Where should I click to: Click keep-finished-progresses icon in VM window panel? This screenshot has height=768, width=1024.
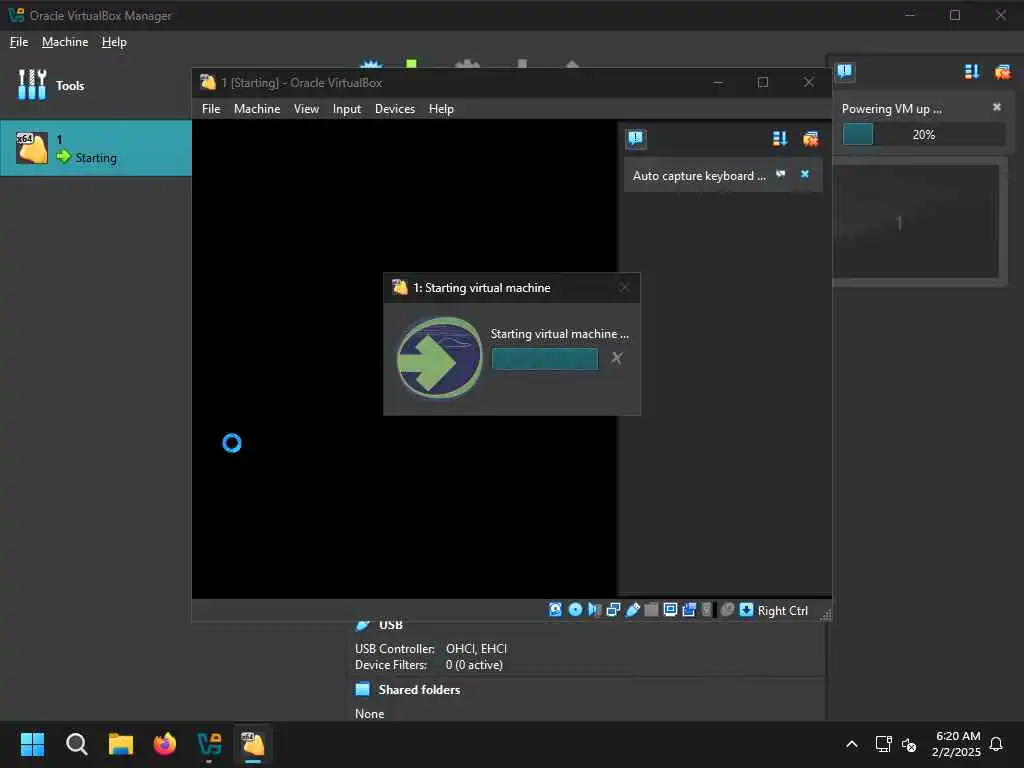coord(780,138)
